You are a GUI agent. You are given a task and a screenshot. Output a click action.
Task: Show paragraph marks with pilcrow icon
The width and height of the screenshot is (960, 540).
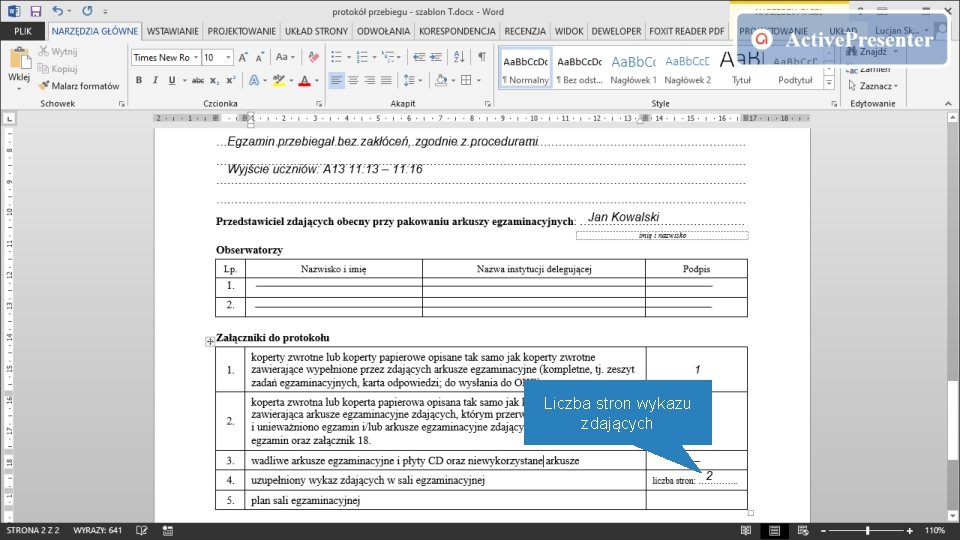tap(482, 58)
